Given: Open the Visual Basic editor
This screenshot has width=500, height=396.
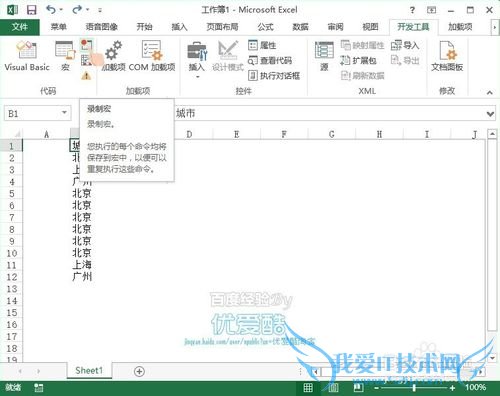Looking at the screenshot, I should click(27, 55).
